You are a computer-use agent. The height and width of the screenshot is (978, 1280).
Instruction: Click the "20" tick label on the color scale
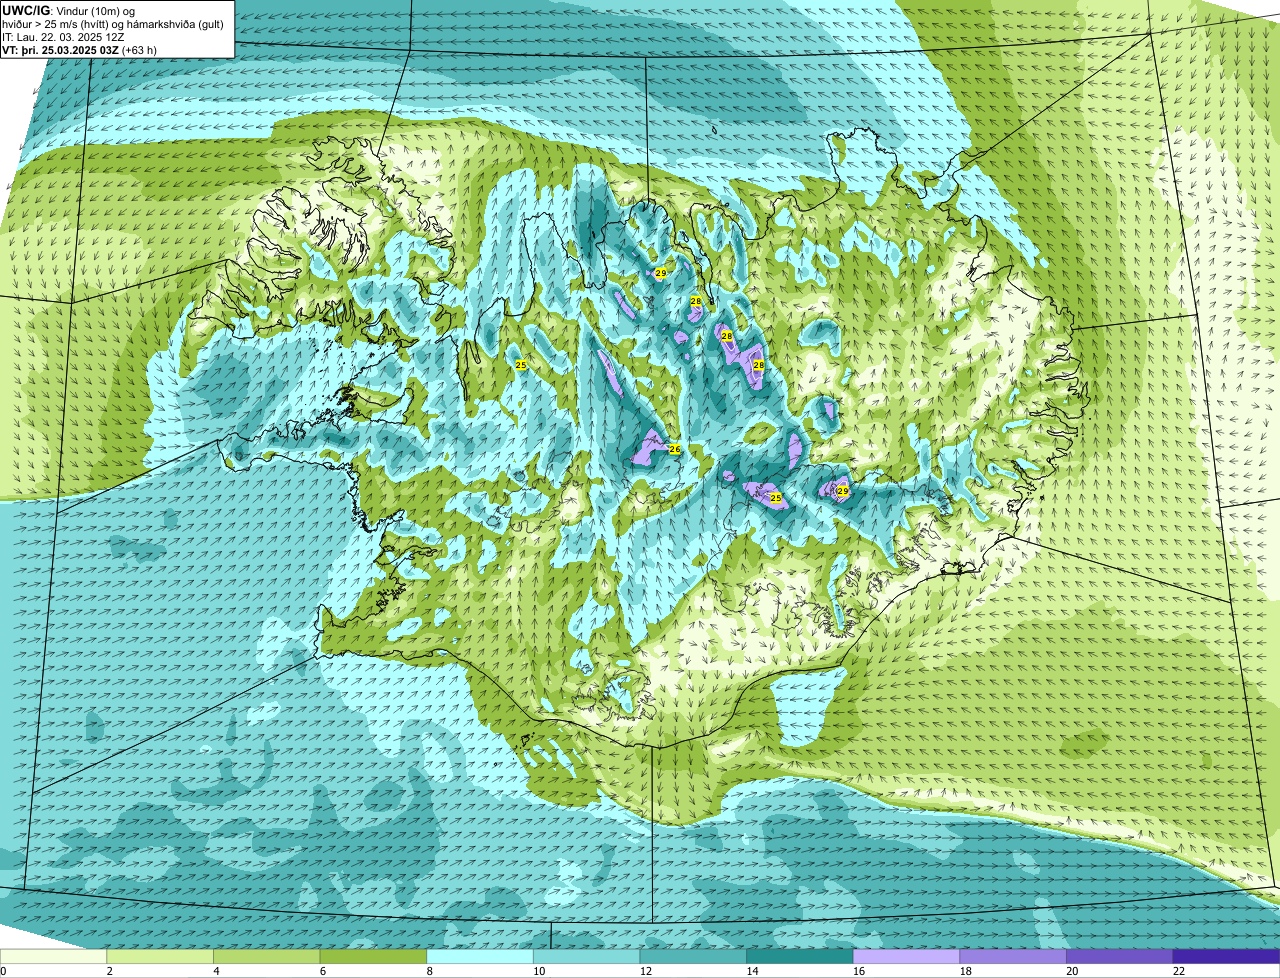coord(1072,971)
